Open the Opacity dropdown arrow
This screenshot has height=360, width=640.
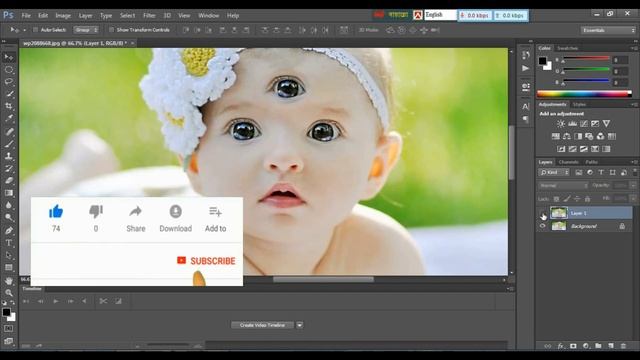coord(633,185)
